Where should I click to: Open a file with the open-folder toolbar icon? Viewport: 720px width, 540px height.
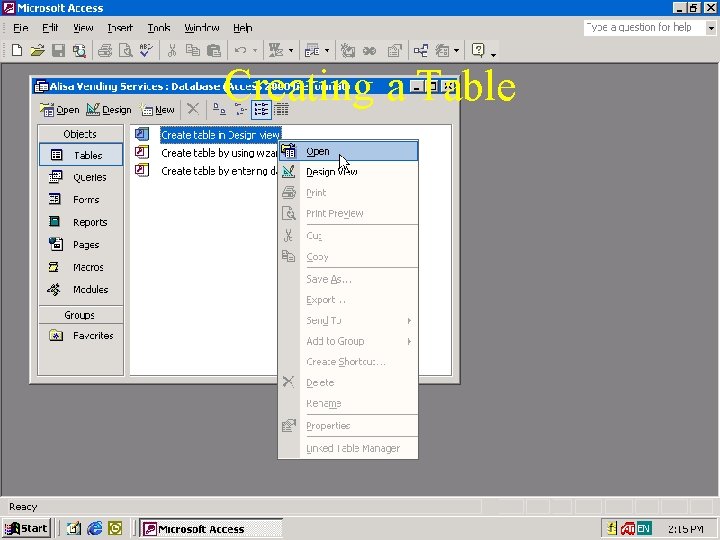[x=38, y=50]
